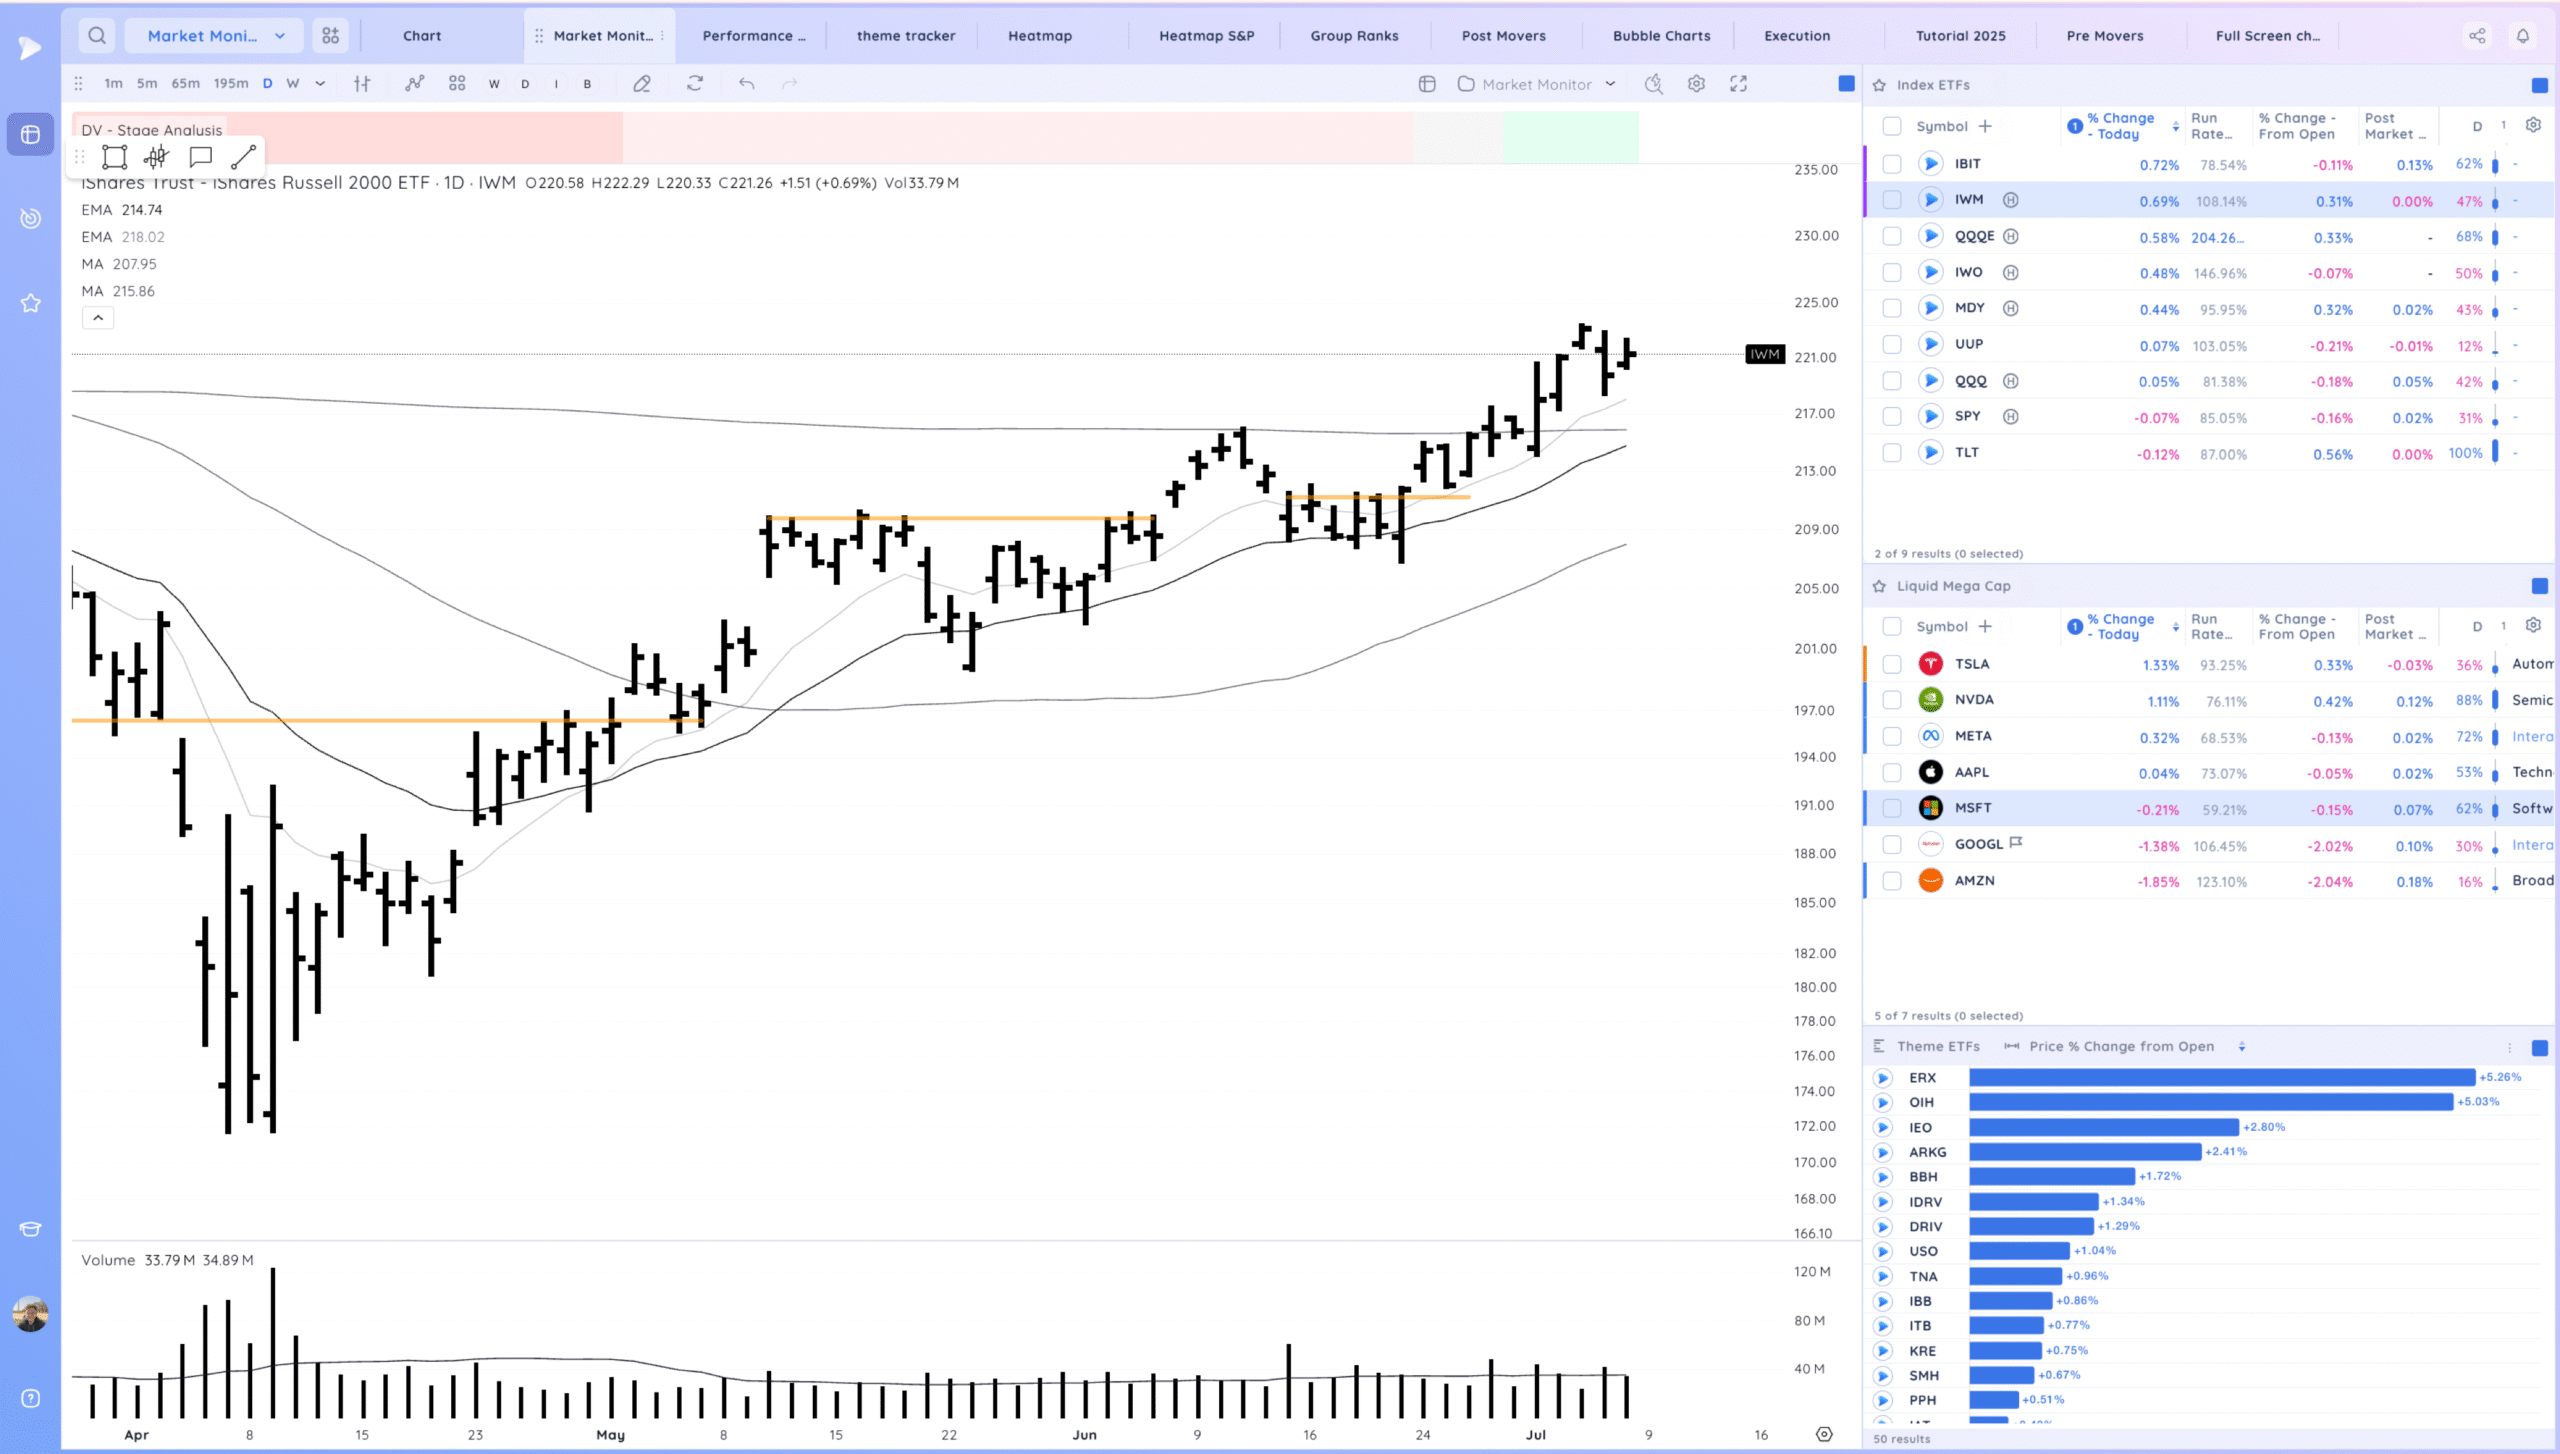Click the chart settings gear icon
Screen dimensions: 2560x1454
[1696, 84]
